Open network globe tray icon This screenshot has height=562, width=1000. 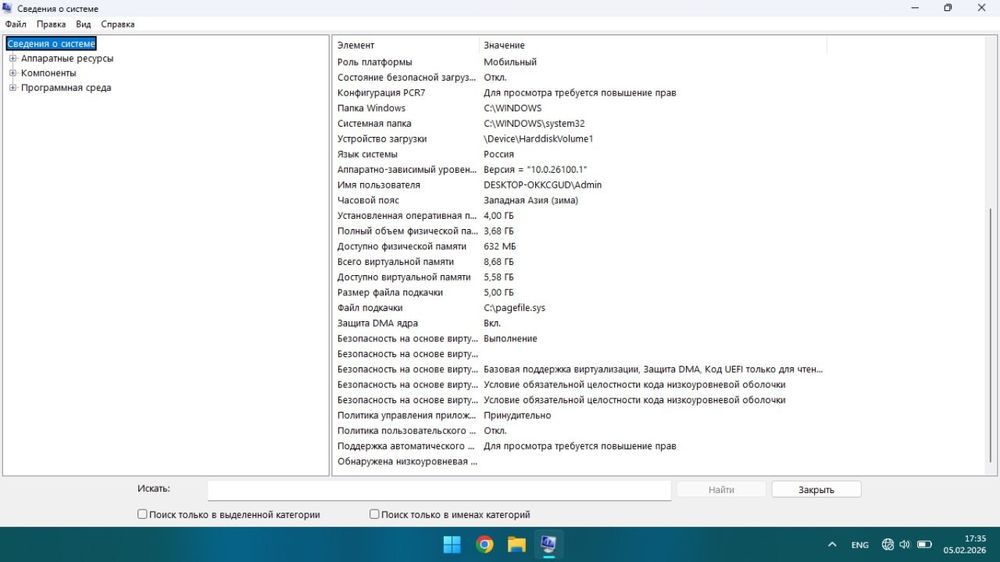pos(887,544)
